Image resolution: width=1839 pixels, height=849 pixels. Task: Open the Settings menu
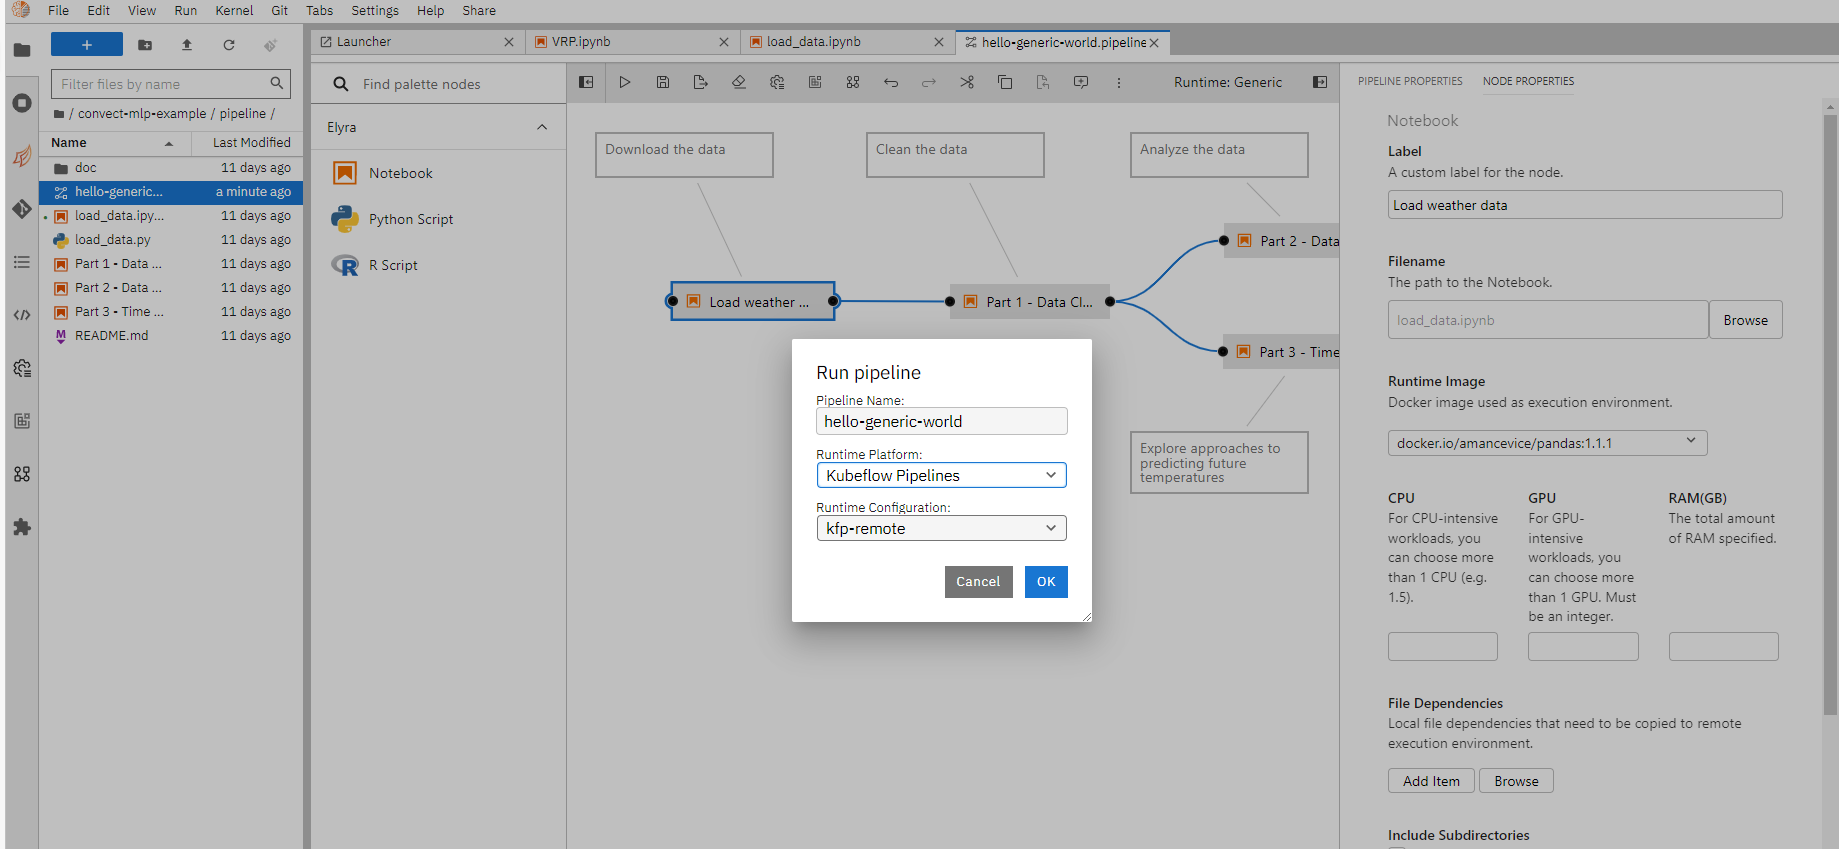[375, 10]
